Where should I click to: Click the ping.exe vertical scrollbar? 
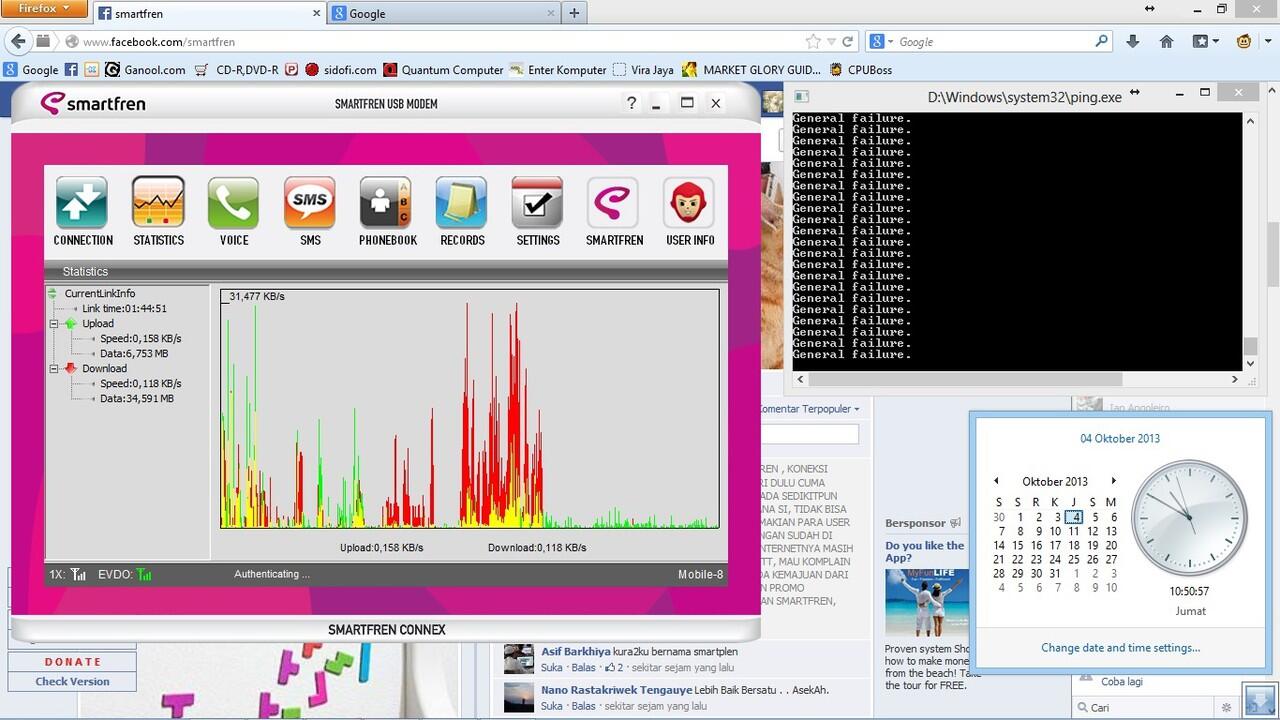[1249, 240]
